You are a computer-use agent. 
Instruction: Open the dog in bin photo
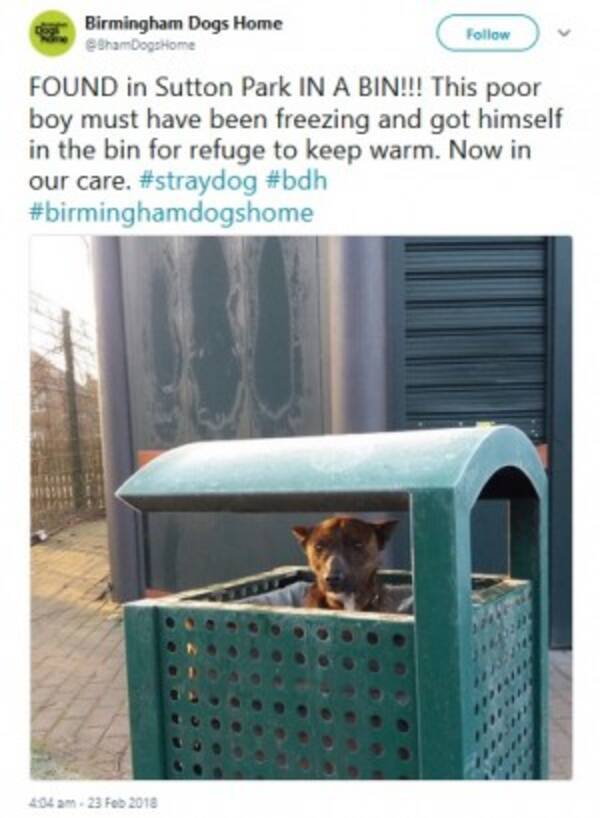tap(301, 508)
